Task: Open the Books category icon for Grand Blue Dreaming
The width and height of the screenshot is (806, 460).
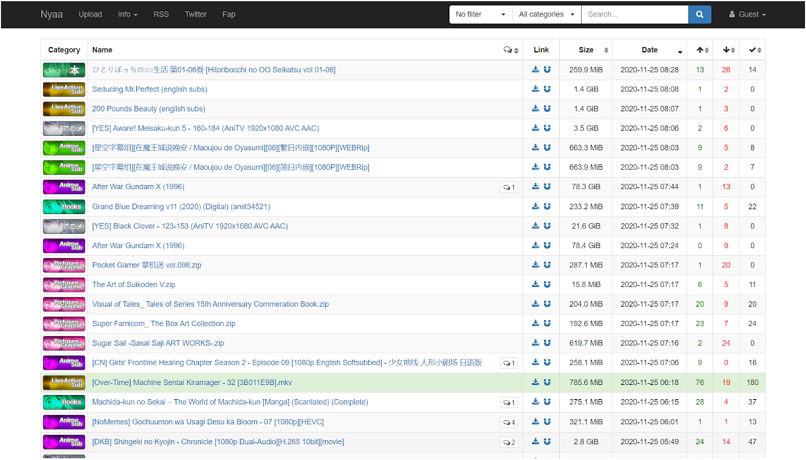Action: click(64, 207)
